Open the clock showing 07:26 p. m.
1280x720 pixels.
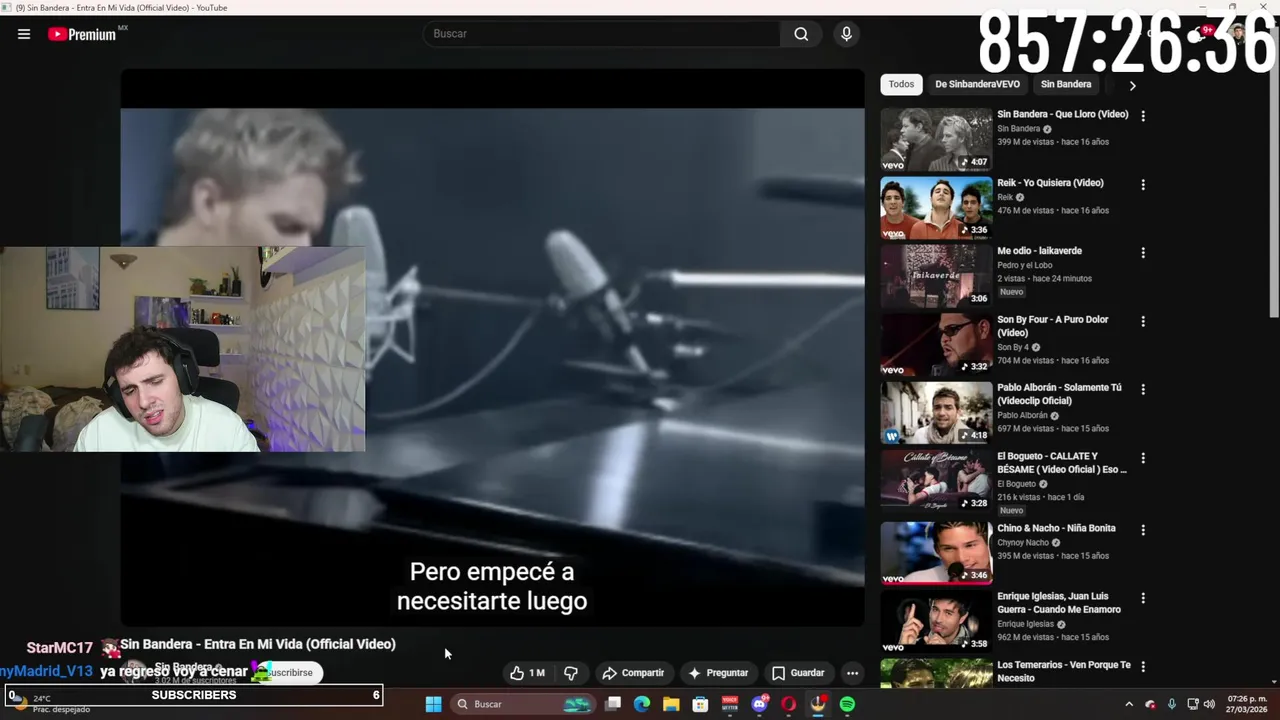(1247, 704)
